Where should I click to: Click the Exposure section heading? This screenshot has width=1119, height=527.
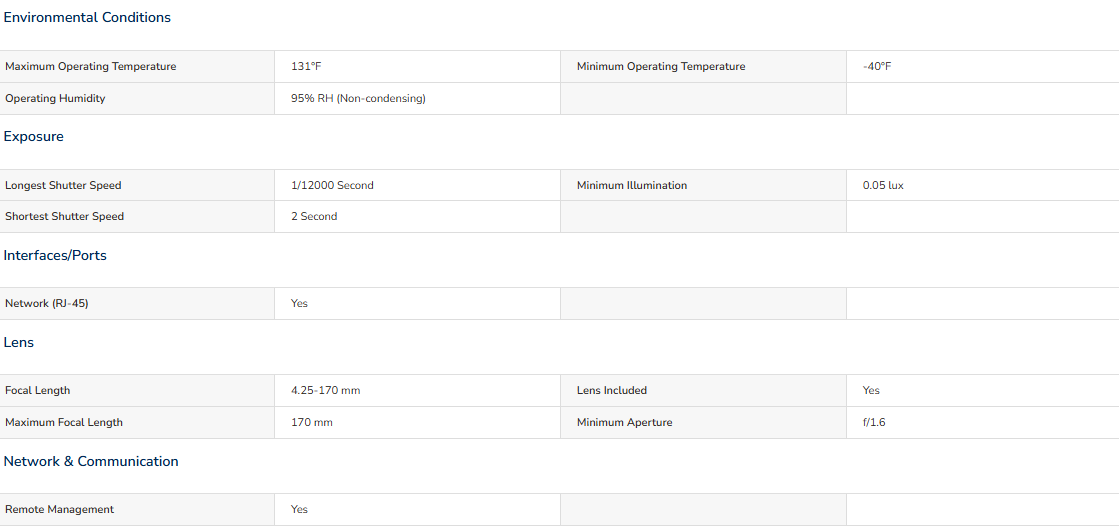[x=34, y=136]
